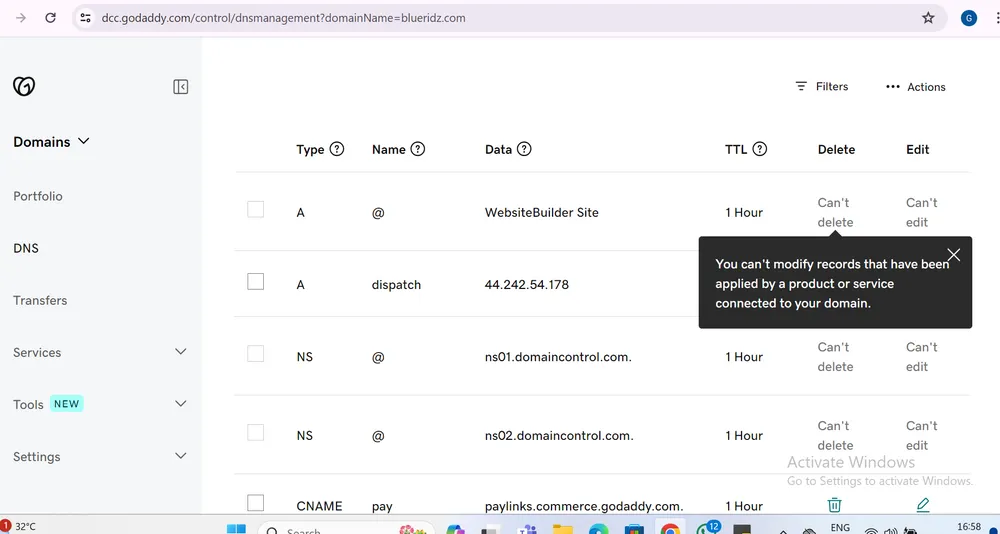Viewport: 1000px width, 534px height.
Task: Go forward in browser history
Action: (20, 18)
